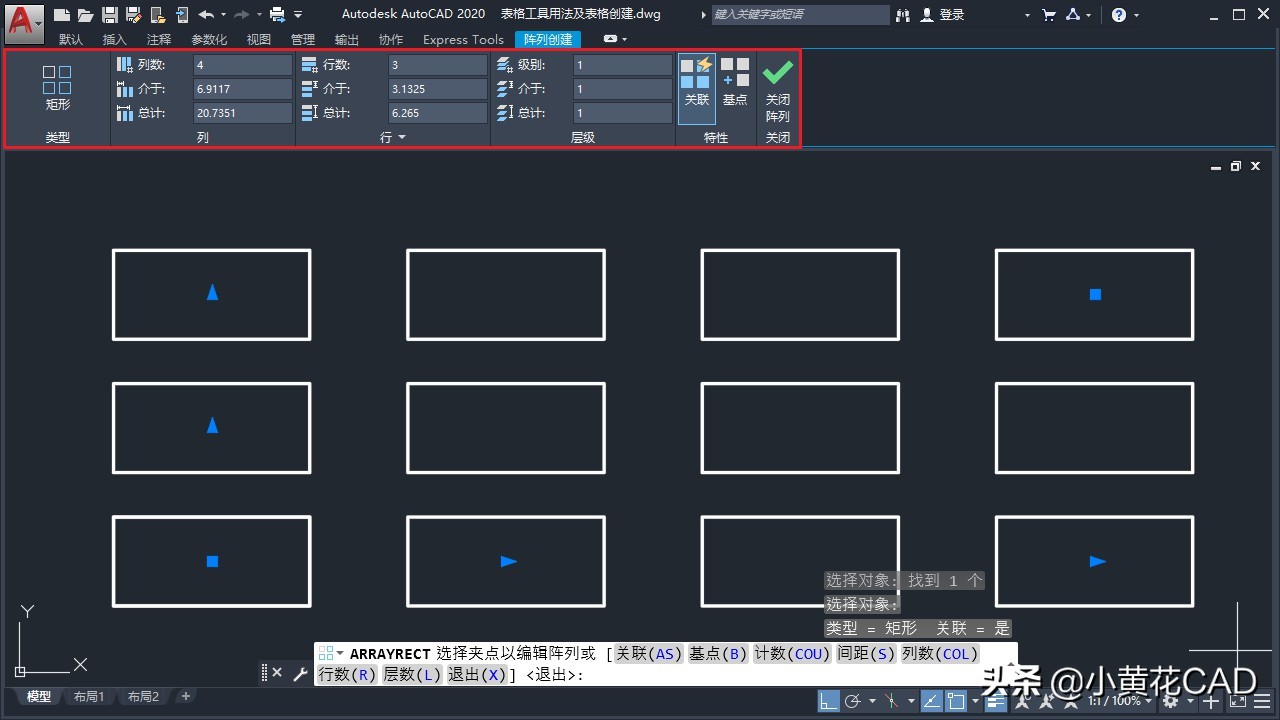Switch to the 默认 ribbon tab

pos(70,40)
